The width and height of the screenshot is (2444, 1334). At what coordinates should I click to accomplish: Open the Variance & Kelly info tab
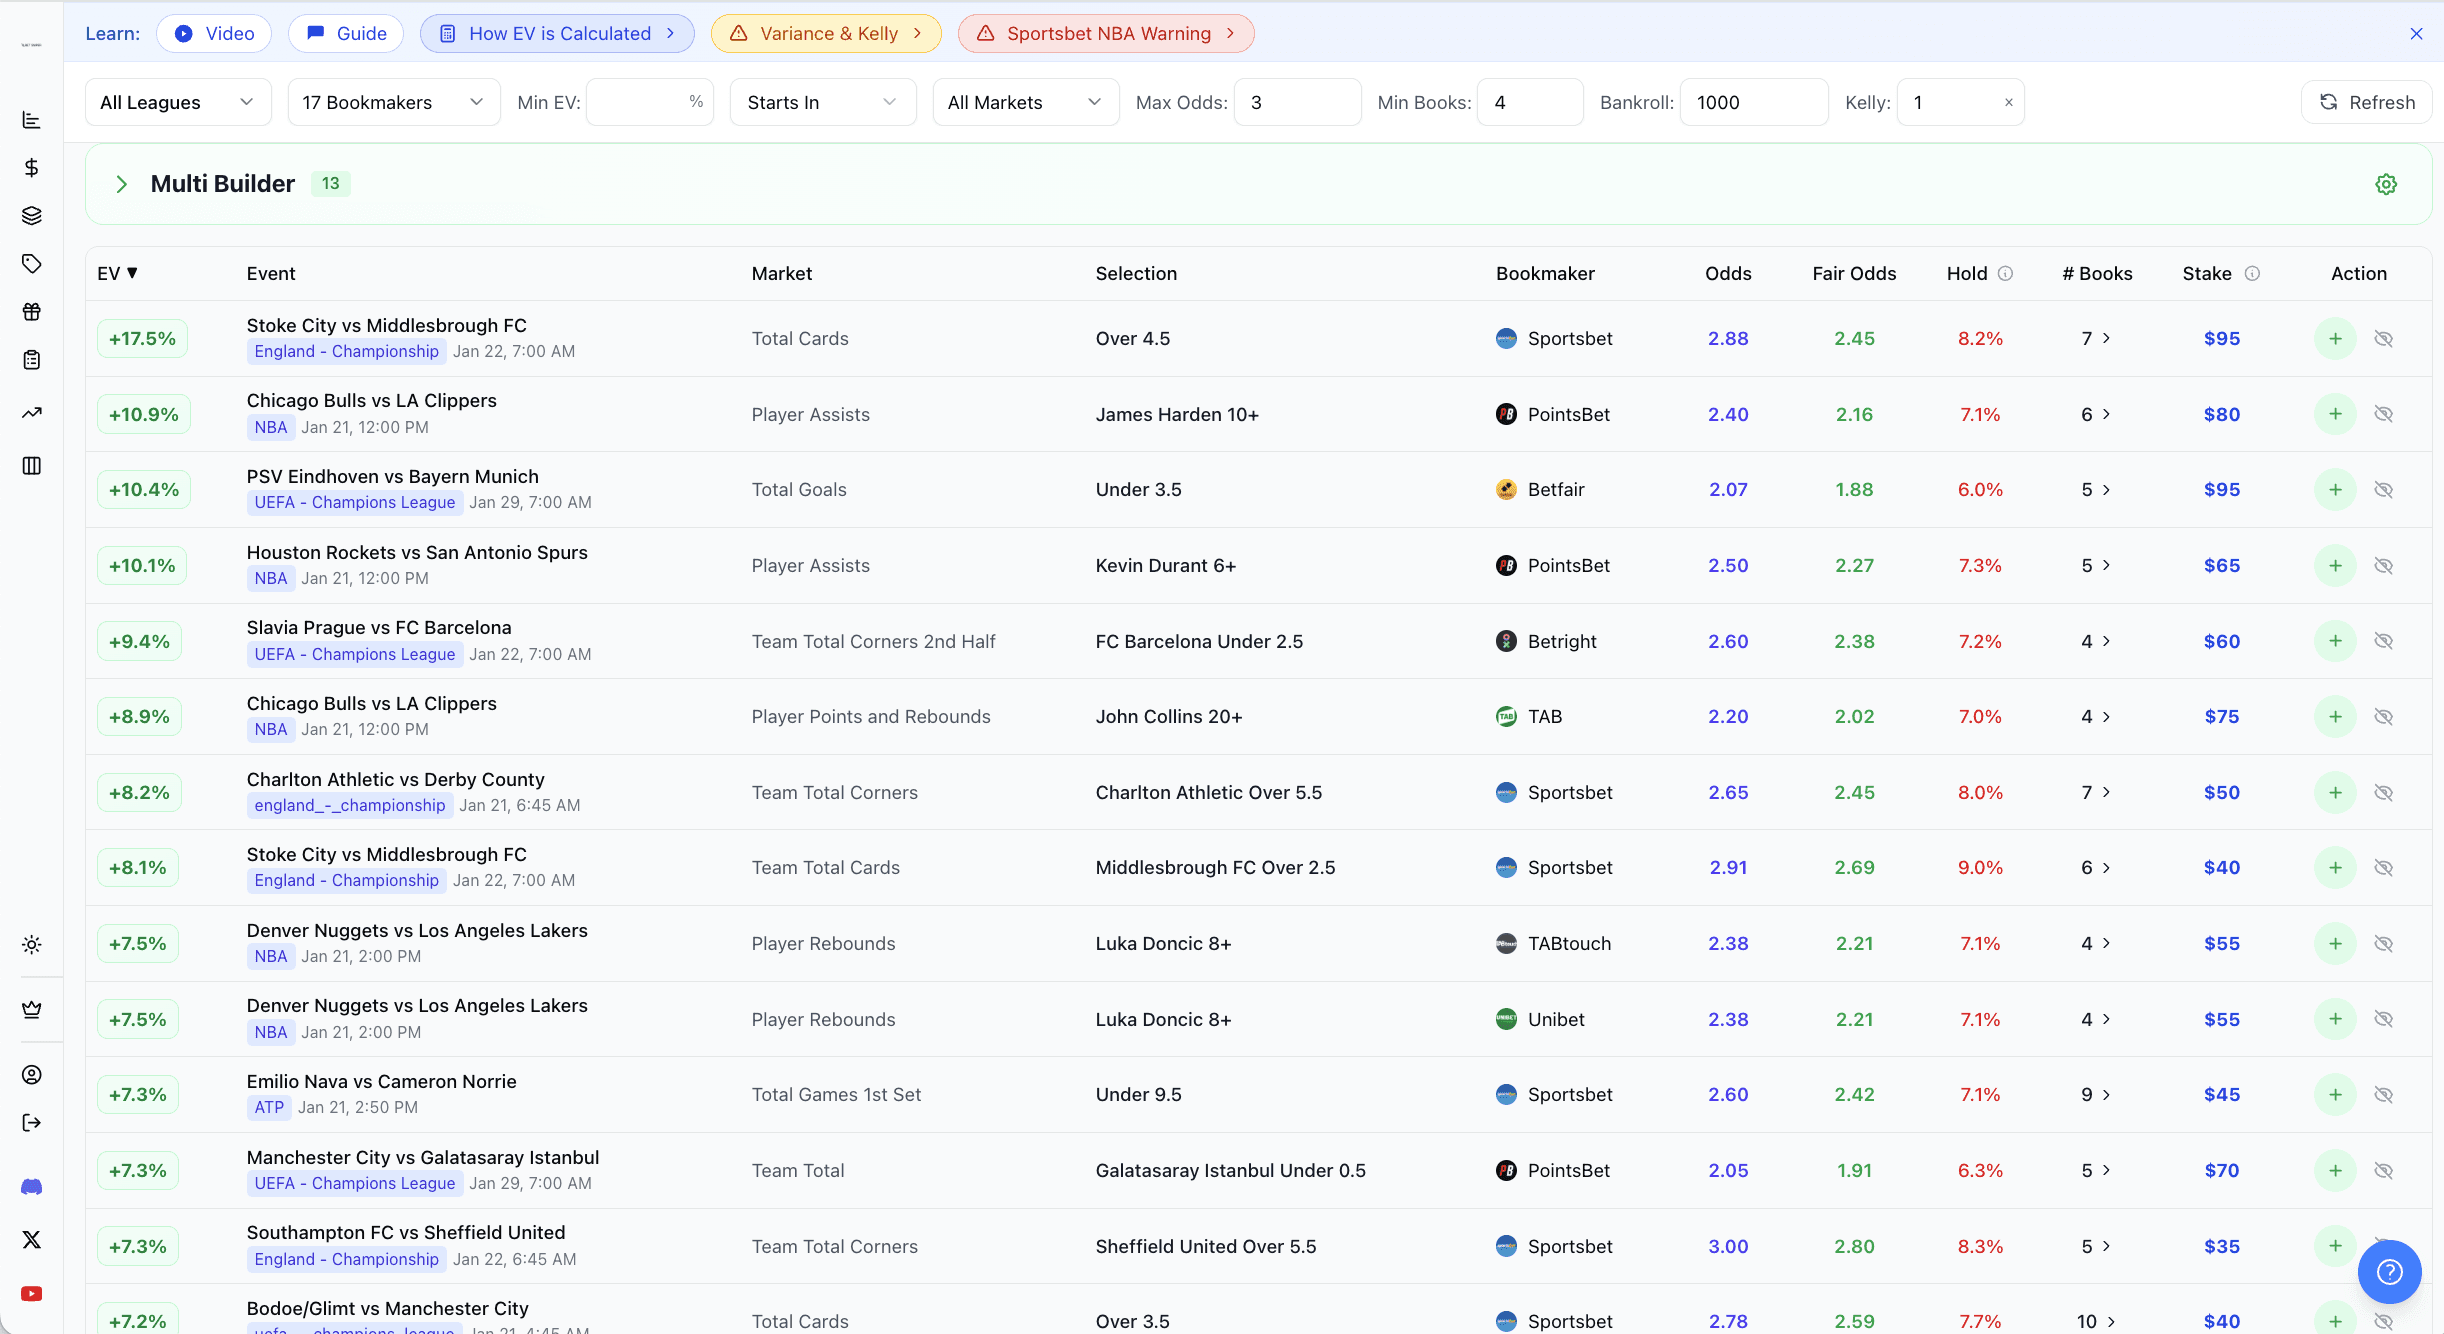coord(826,34)
